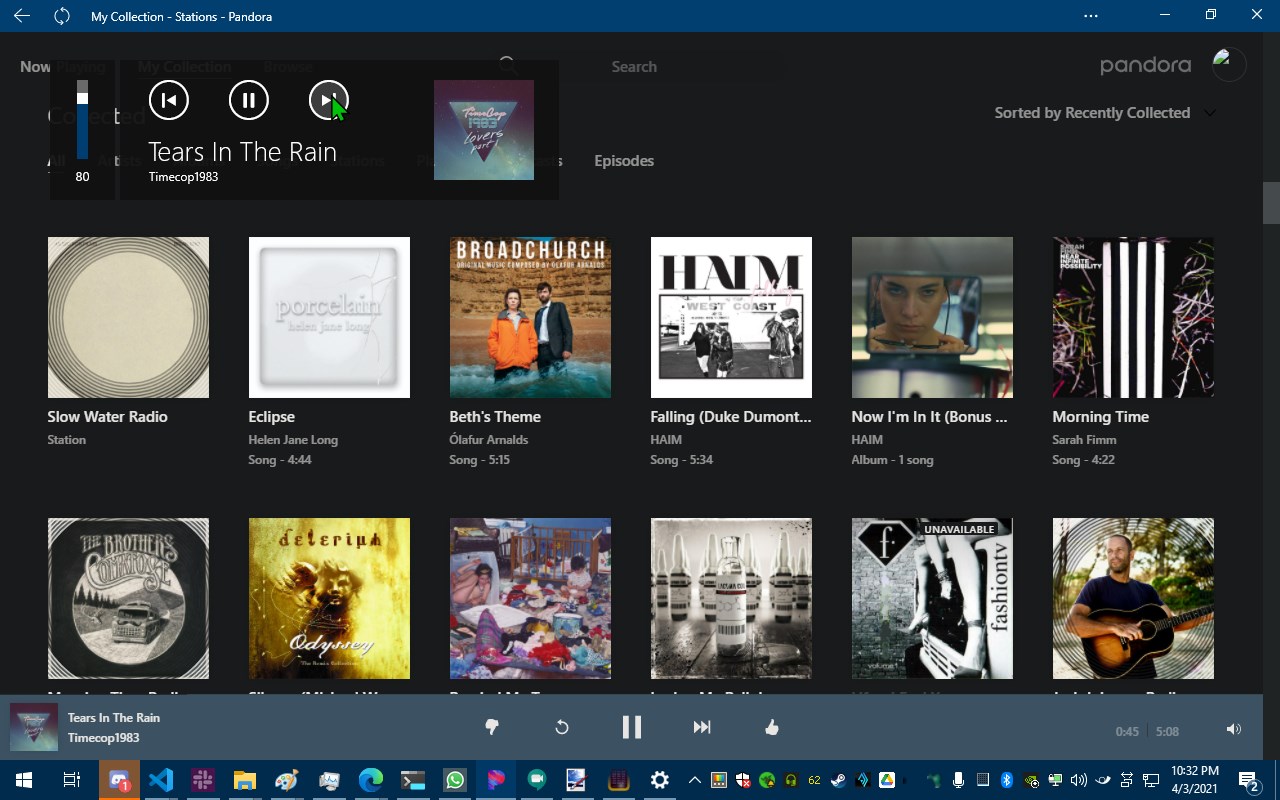Skip the song in bottom player bar

(702, 728)
